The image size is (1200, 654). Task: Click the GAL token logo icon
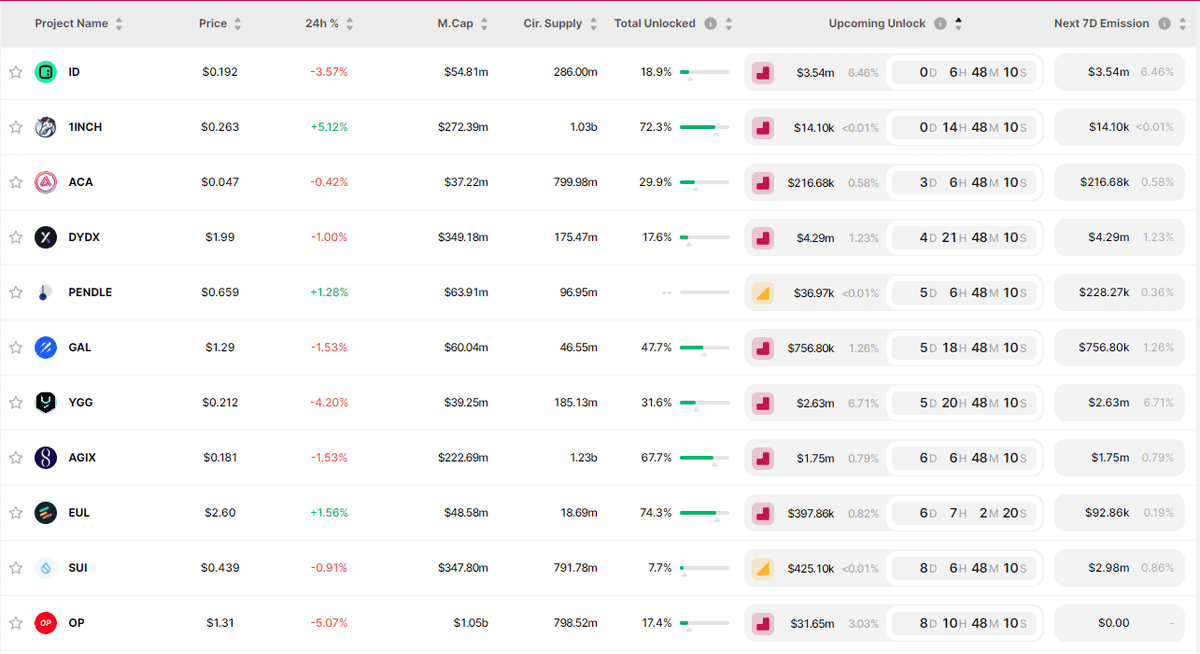(46, 347)
